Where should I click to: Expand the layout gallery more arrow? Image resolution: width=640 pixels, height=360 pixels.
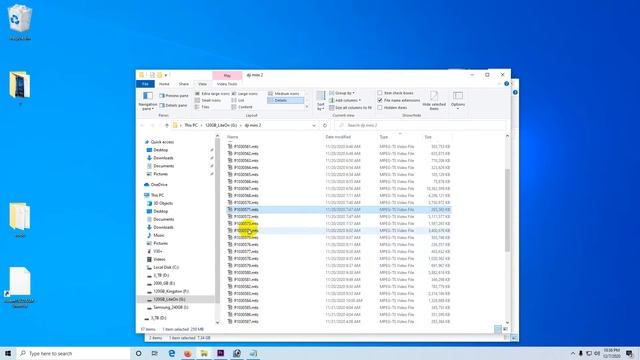(307, 107)
